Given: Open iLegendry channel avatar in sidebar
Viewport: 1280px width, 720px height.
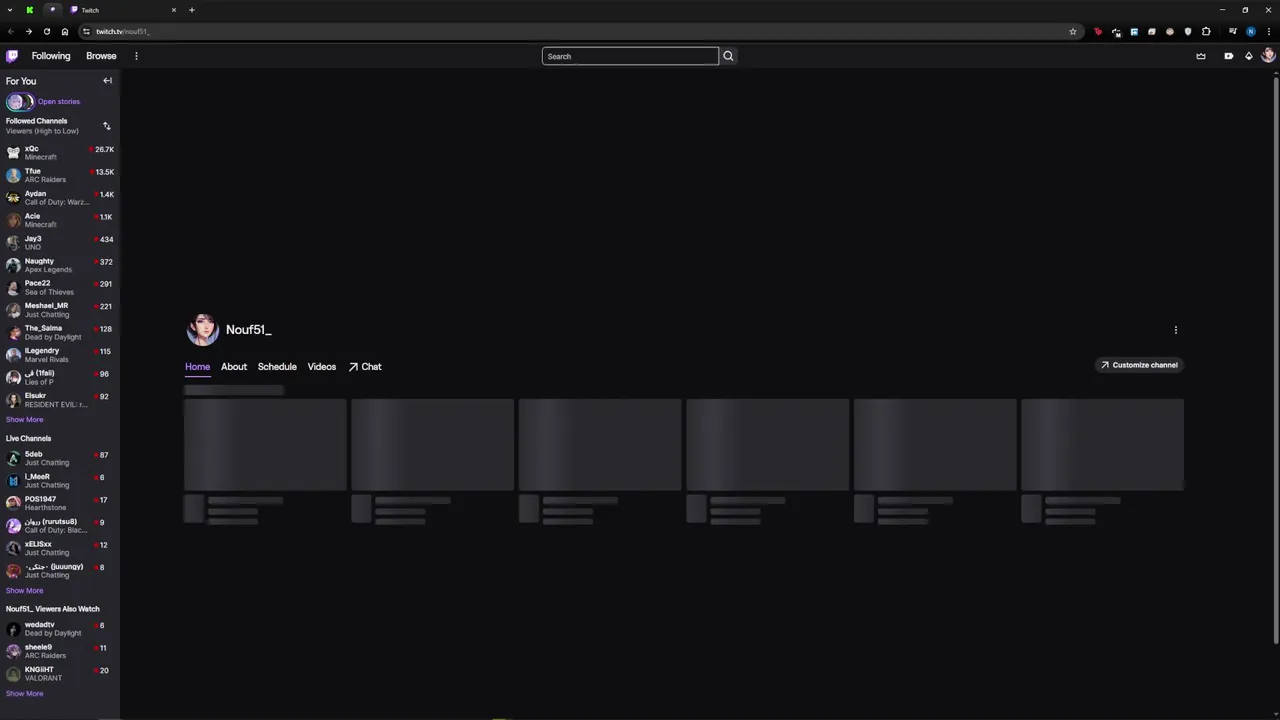Looking at the screenshot, I should pos(13,355).
